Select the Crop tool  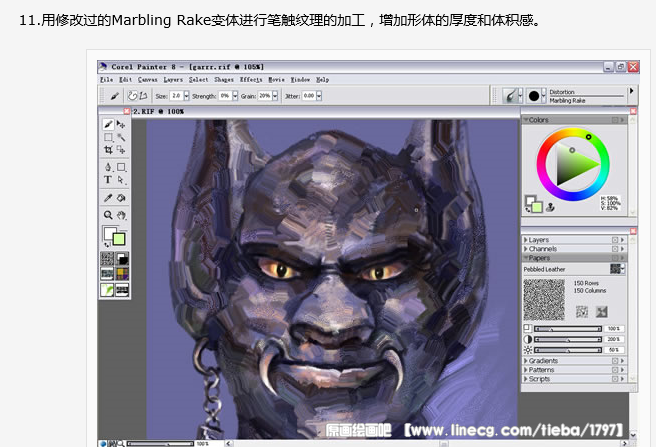[108, 150]
